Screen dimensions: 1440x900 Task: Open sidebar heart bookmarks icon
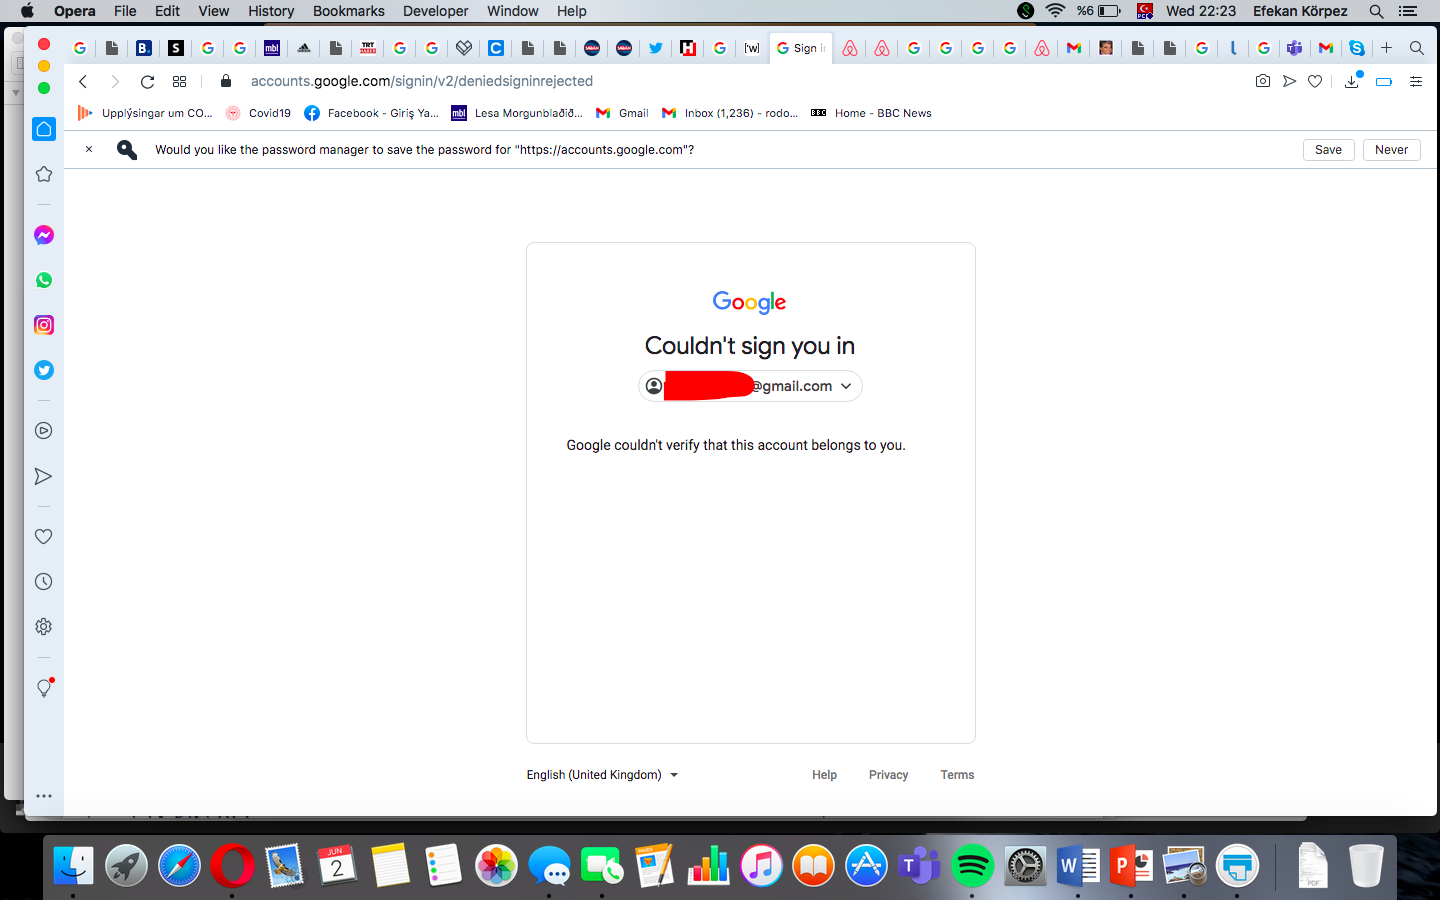tap(44, 537)
